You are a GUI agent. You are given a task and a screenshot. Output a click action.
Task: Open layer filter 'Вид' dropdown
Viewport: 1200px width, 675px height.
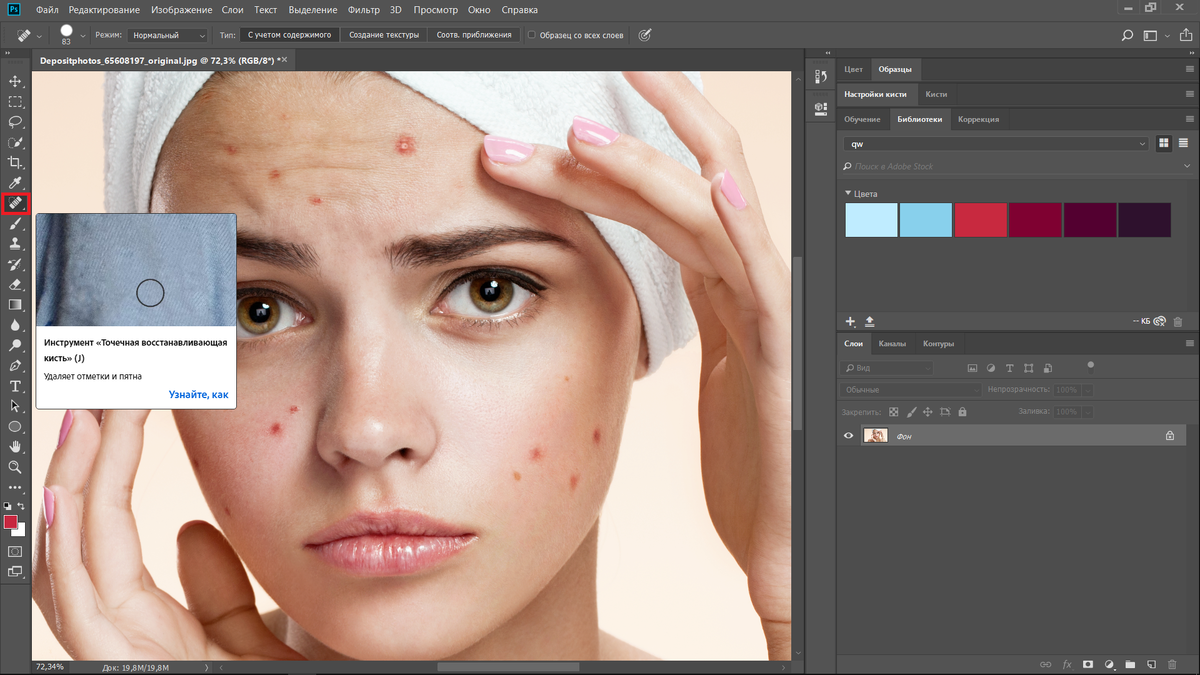(886, 368)
